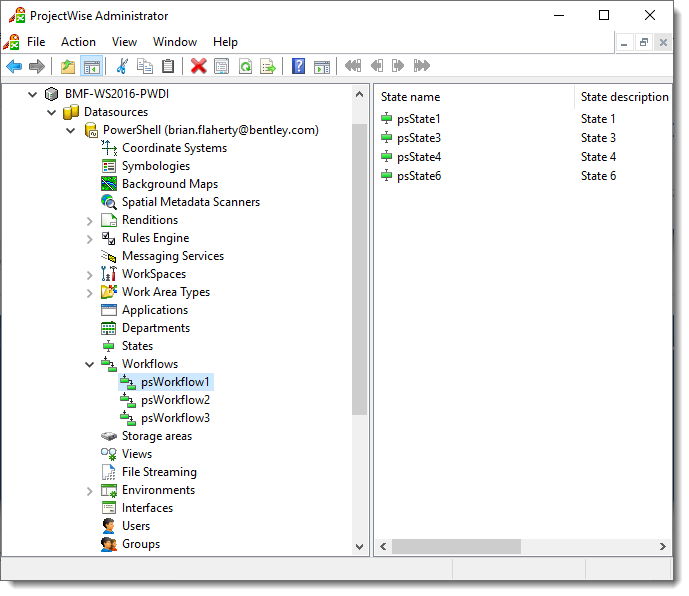Expand the Environments tree node
689x596 pixels.
[x=90, y=490]
